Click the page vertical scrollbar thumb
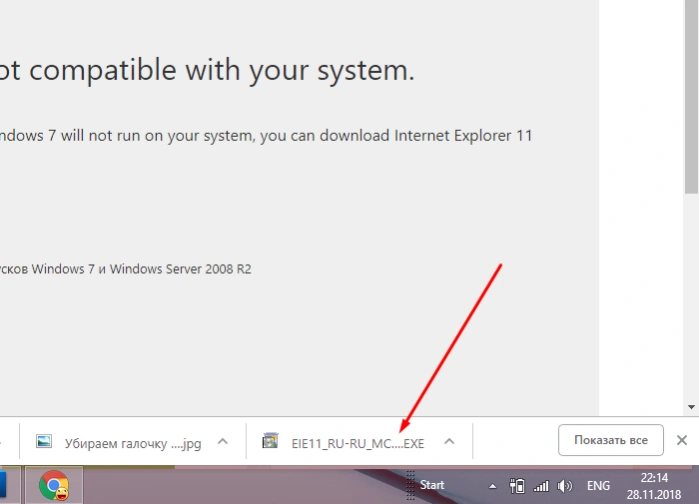 tap(691, 97)
